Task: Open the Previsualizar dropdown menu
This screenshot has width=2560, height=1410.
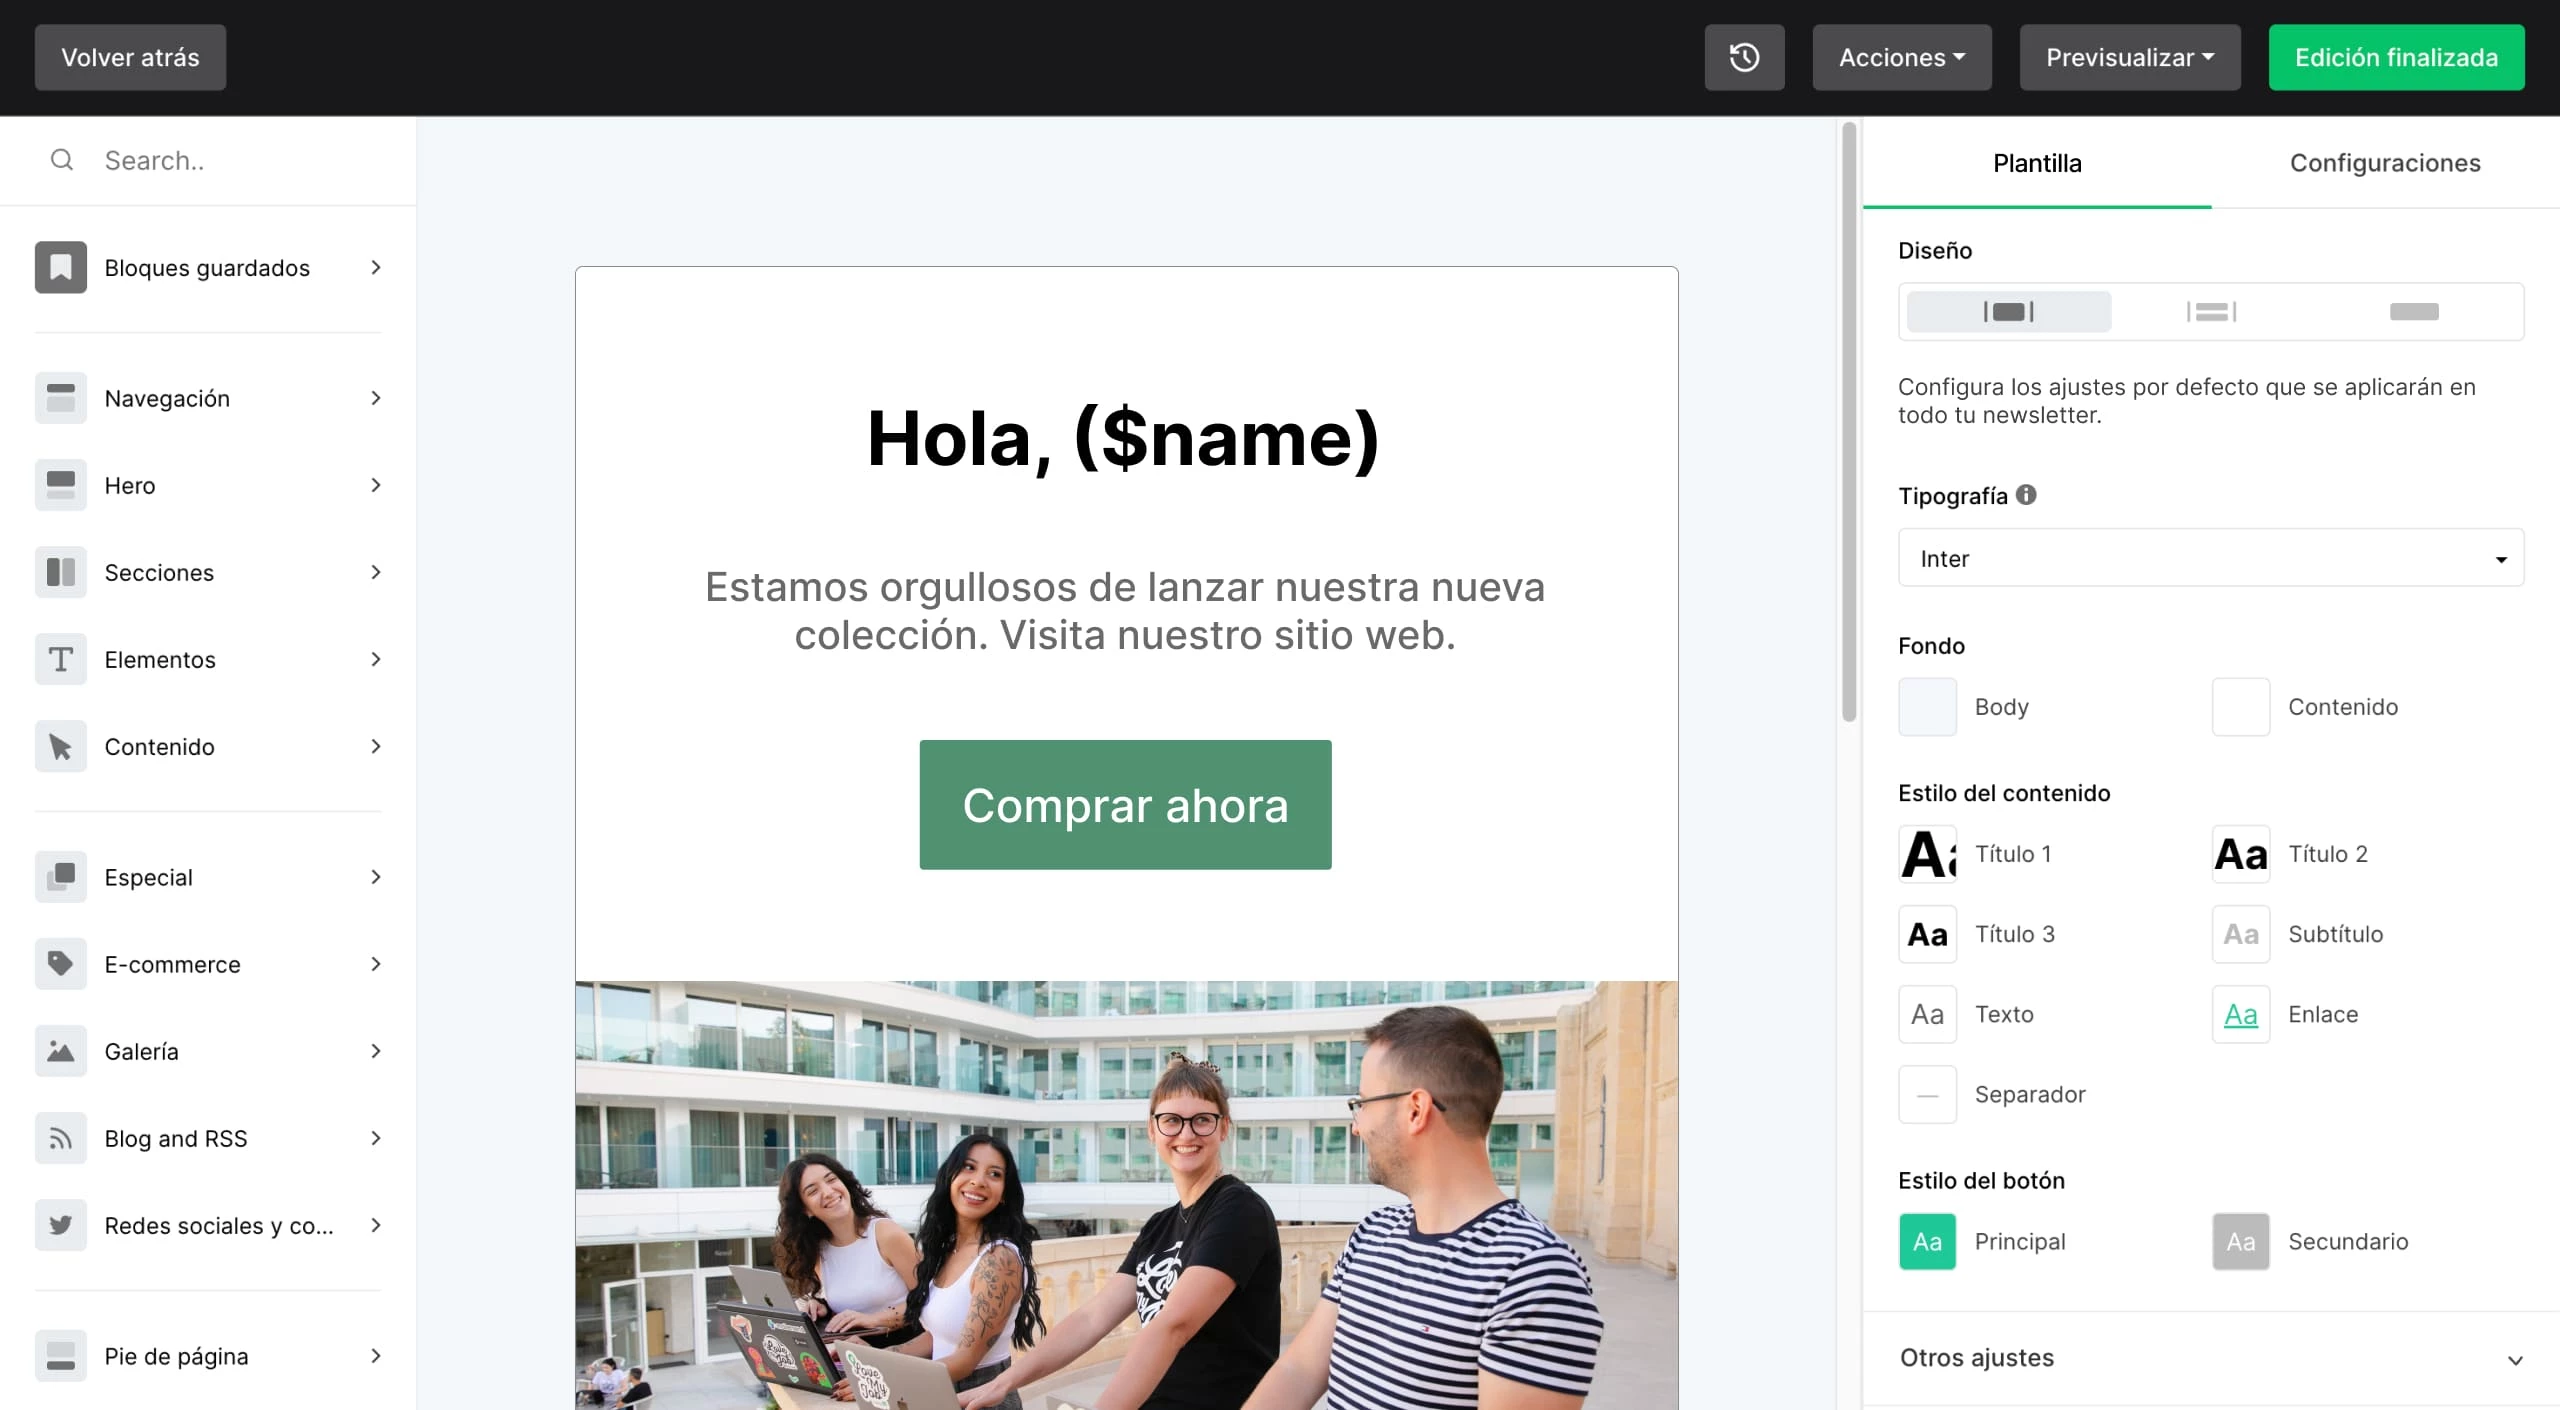Action: [x=2129, y=57]
